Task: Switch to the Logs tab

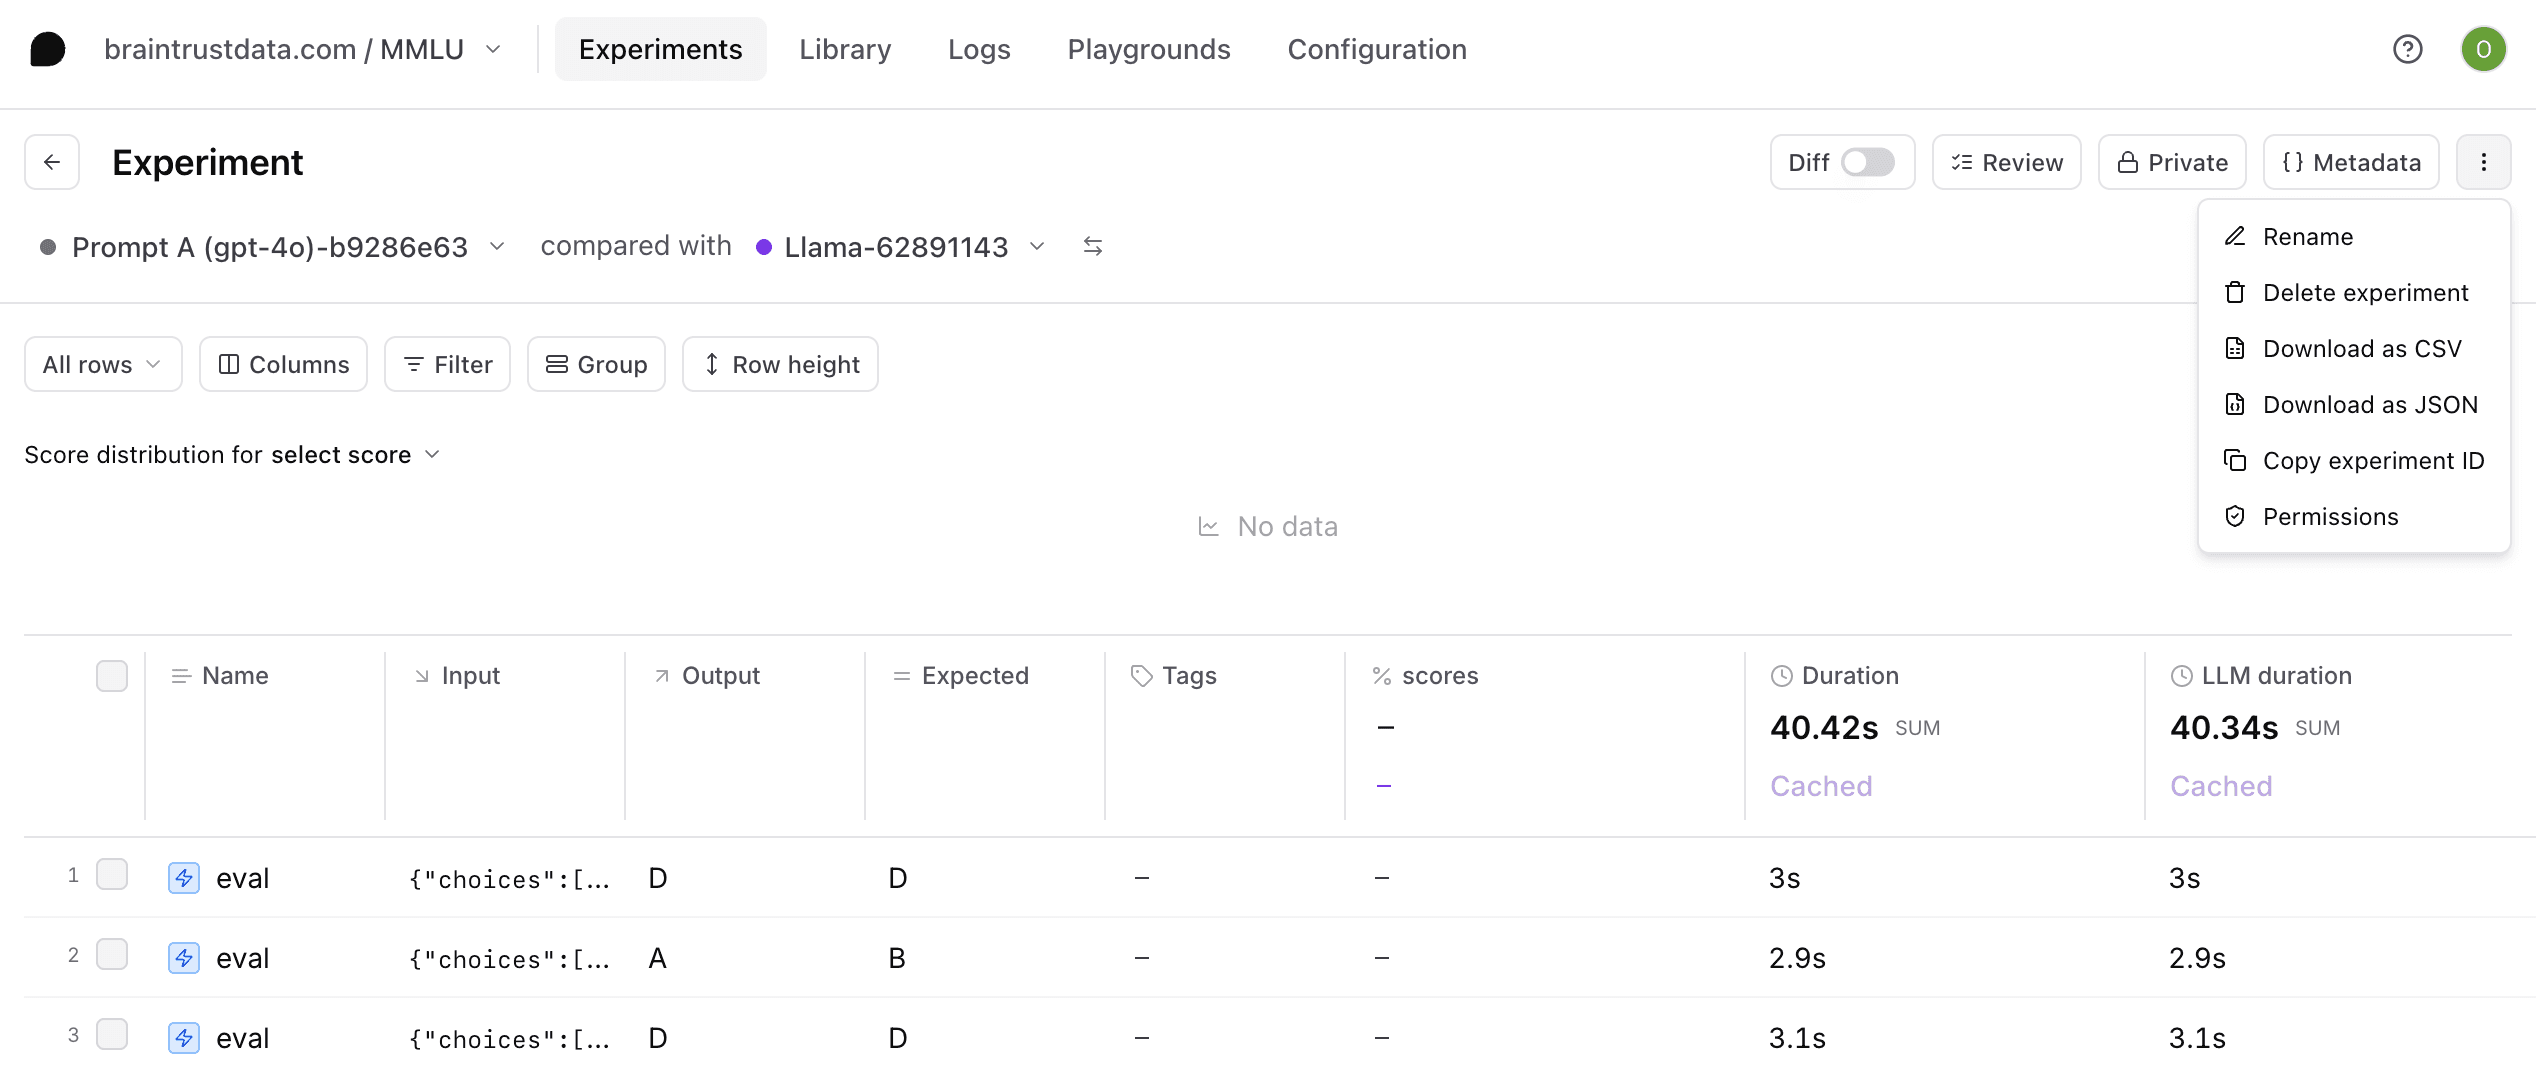Action: pos(979,49)
